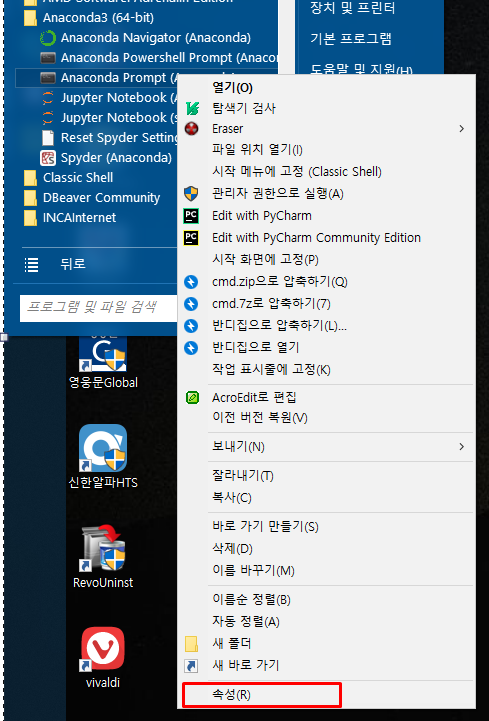
Task: Expand the 보내기(N) submenu arrow
Action: tap(461, 446)
